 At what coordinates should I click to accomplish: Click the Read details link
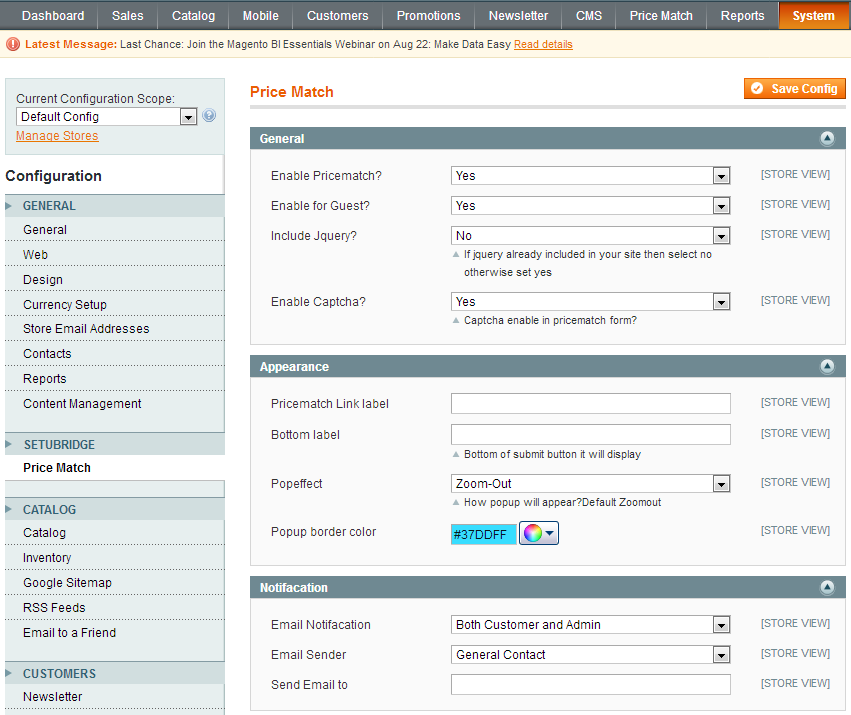(543, 45)
